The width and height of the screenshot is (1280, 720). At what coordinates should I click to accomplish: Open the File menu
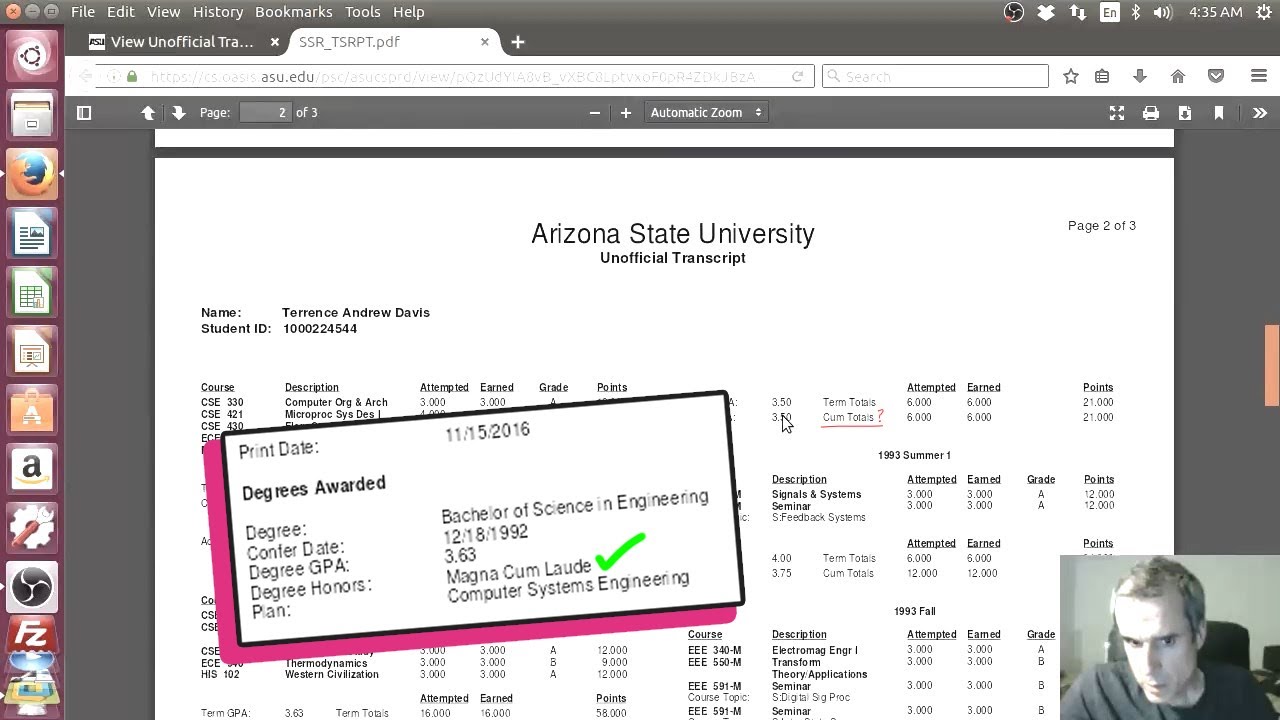click(83, 12)
